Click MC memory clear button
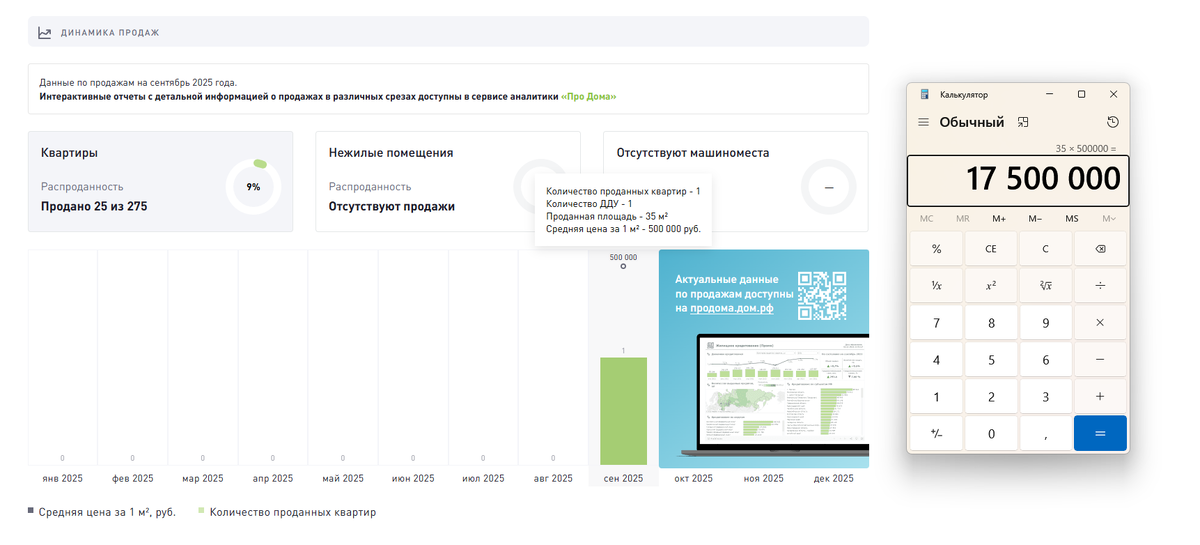 click(927, 218)
